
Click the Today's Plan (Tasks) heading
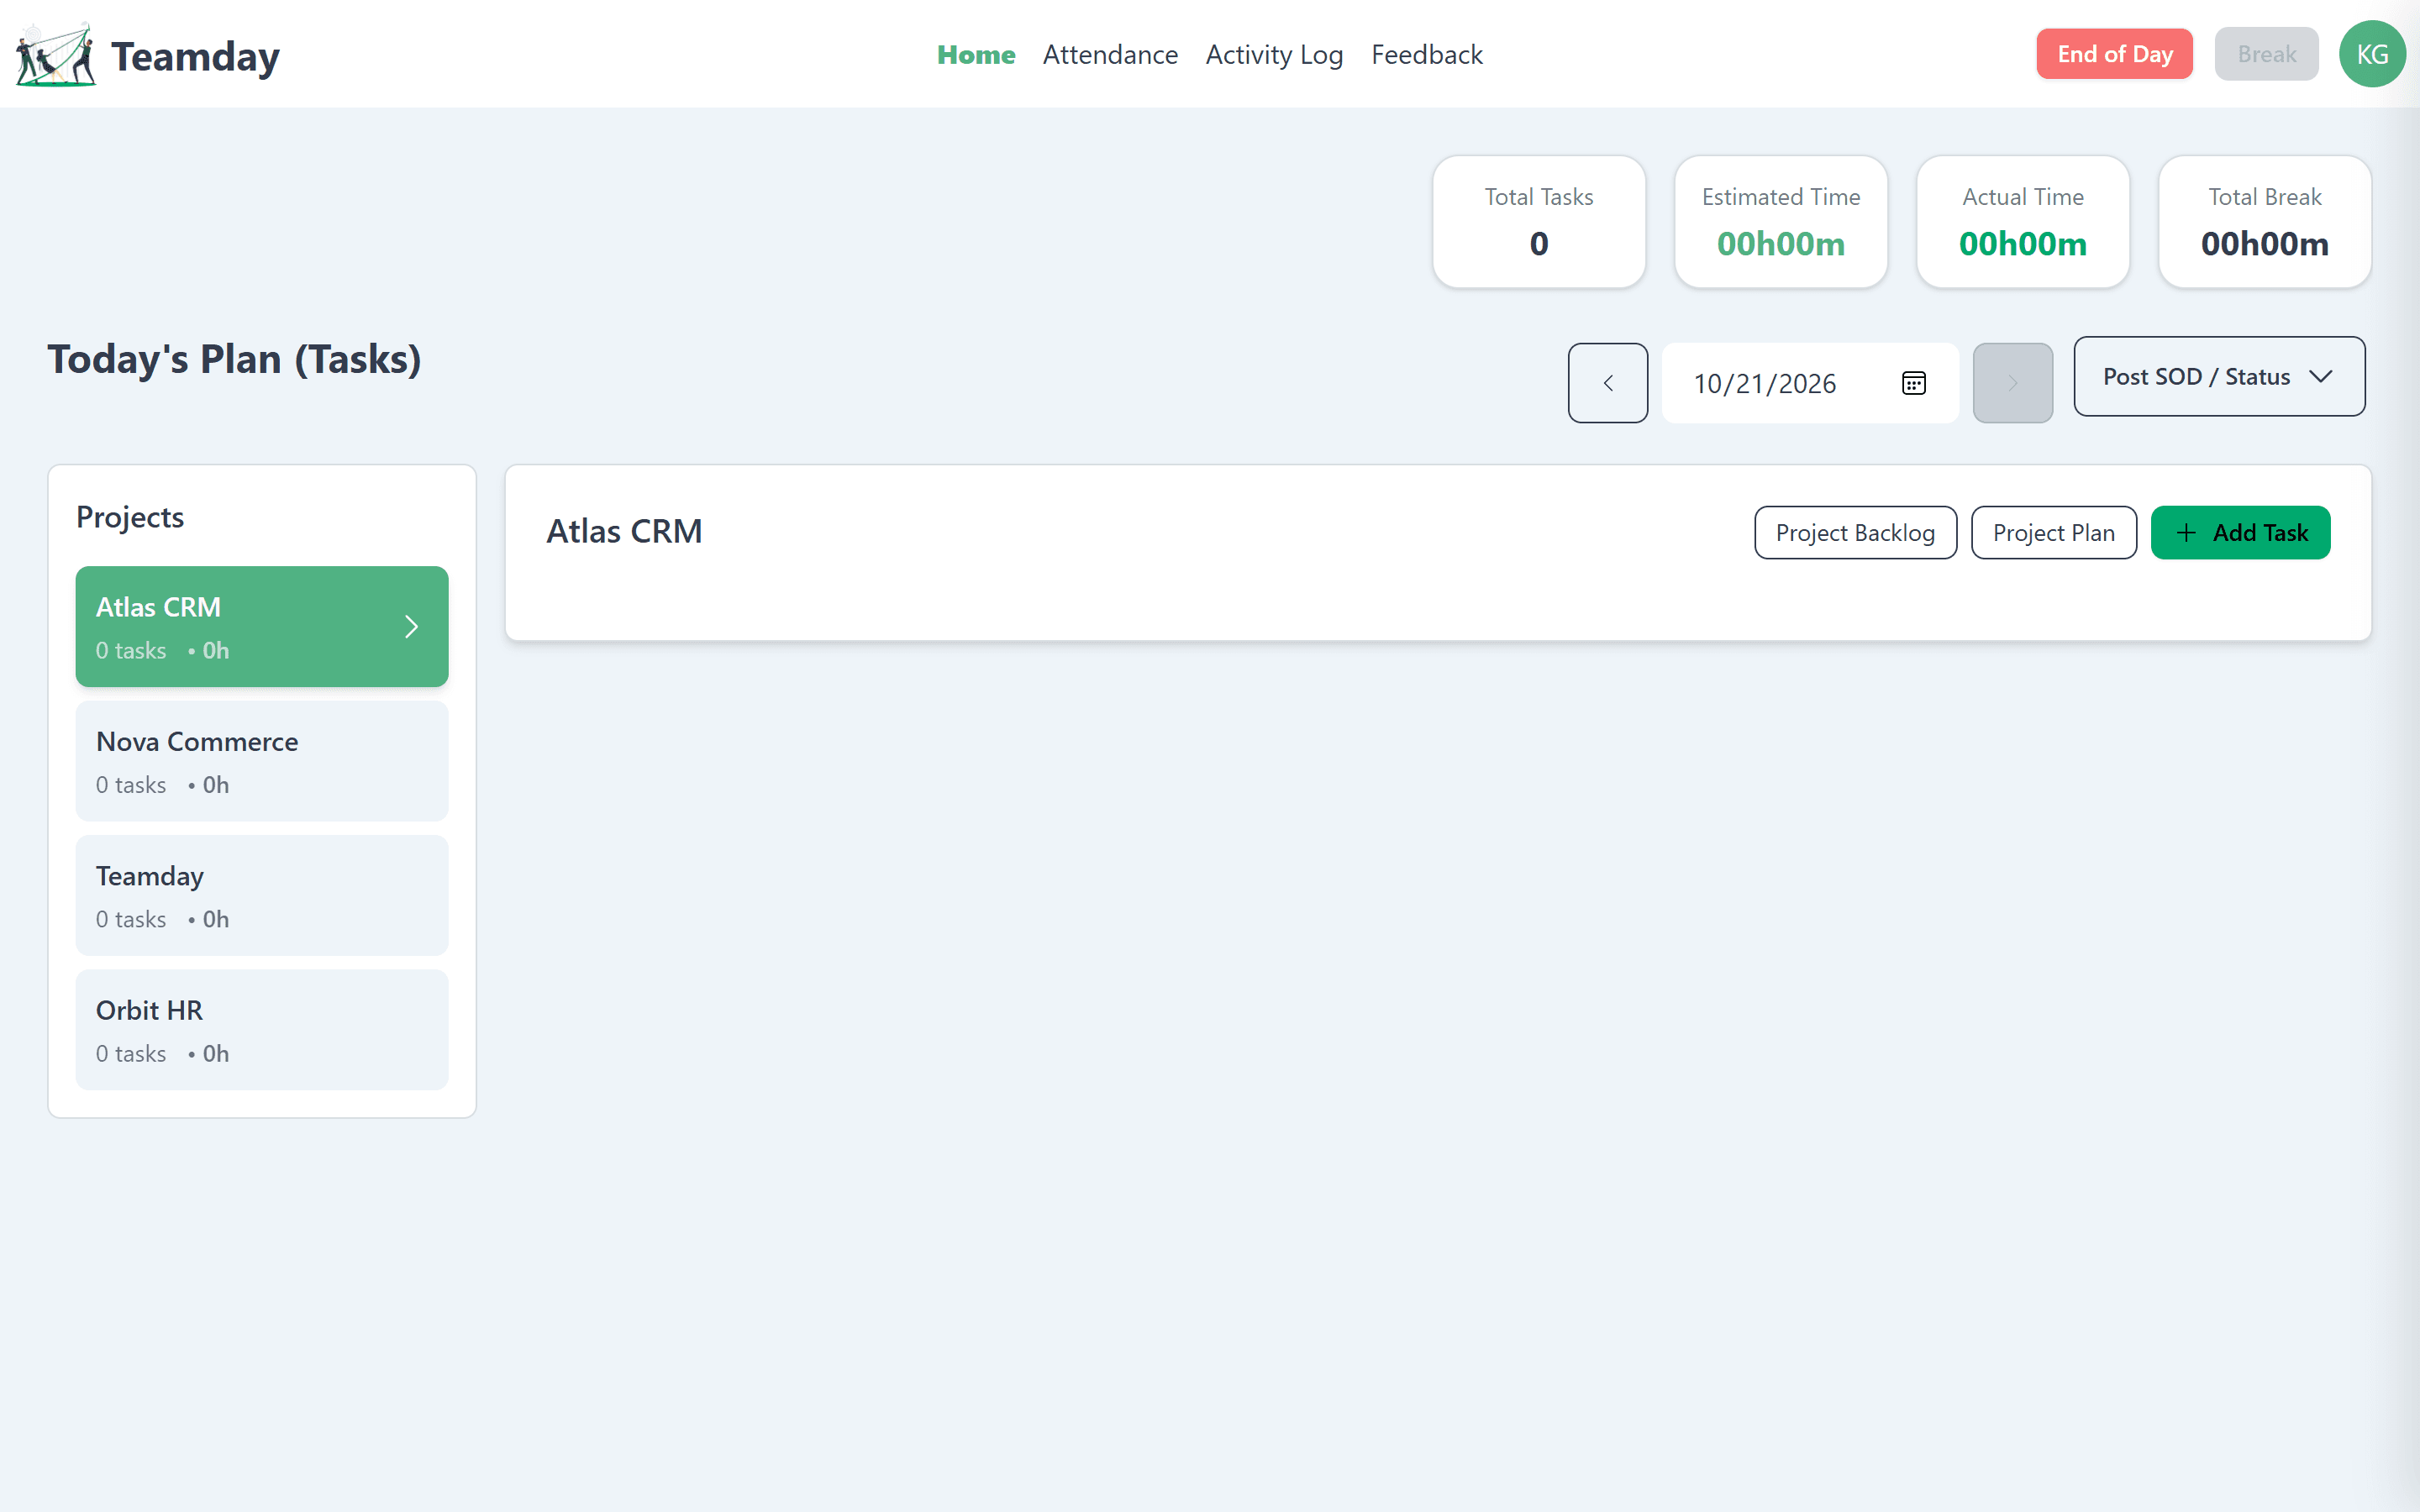click(x=235, y=359)
